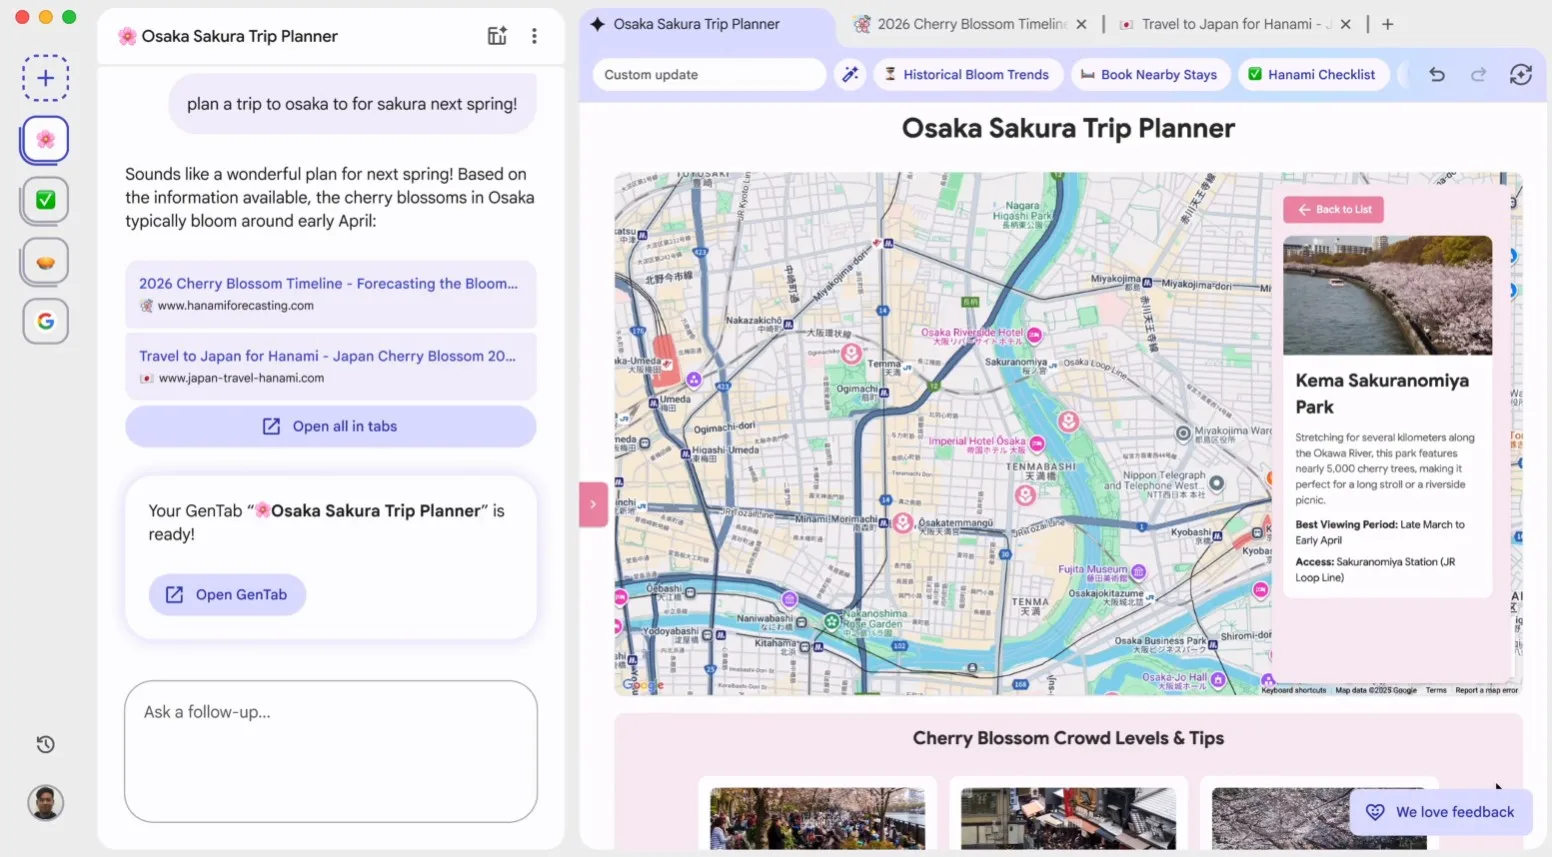Image resolution: width=1552 pixels, height=857 pixels.
Task: Open the three-dot menu in the chat panel
Action: [x=535, y=35]
